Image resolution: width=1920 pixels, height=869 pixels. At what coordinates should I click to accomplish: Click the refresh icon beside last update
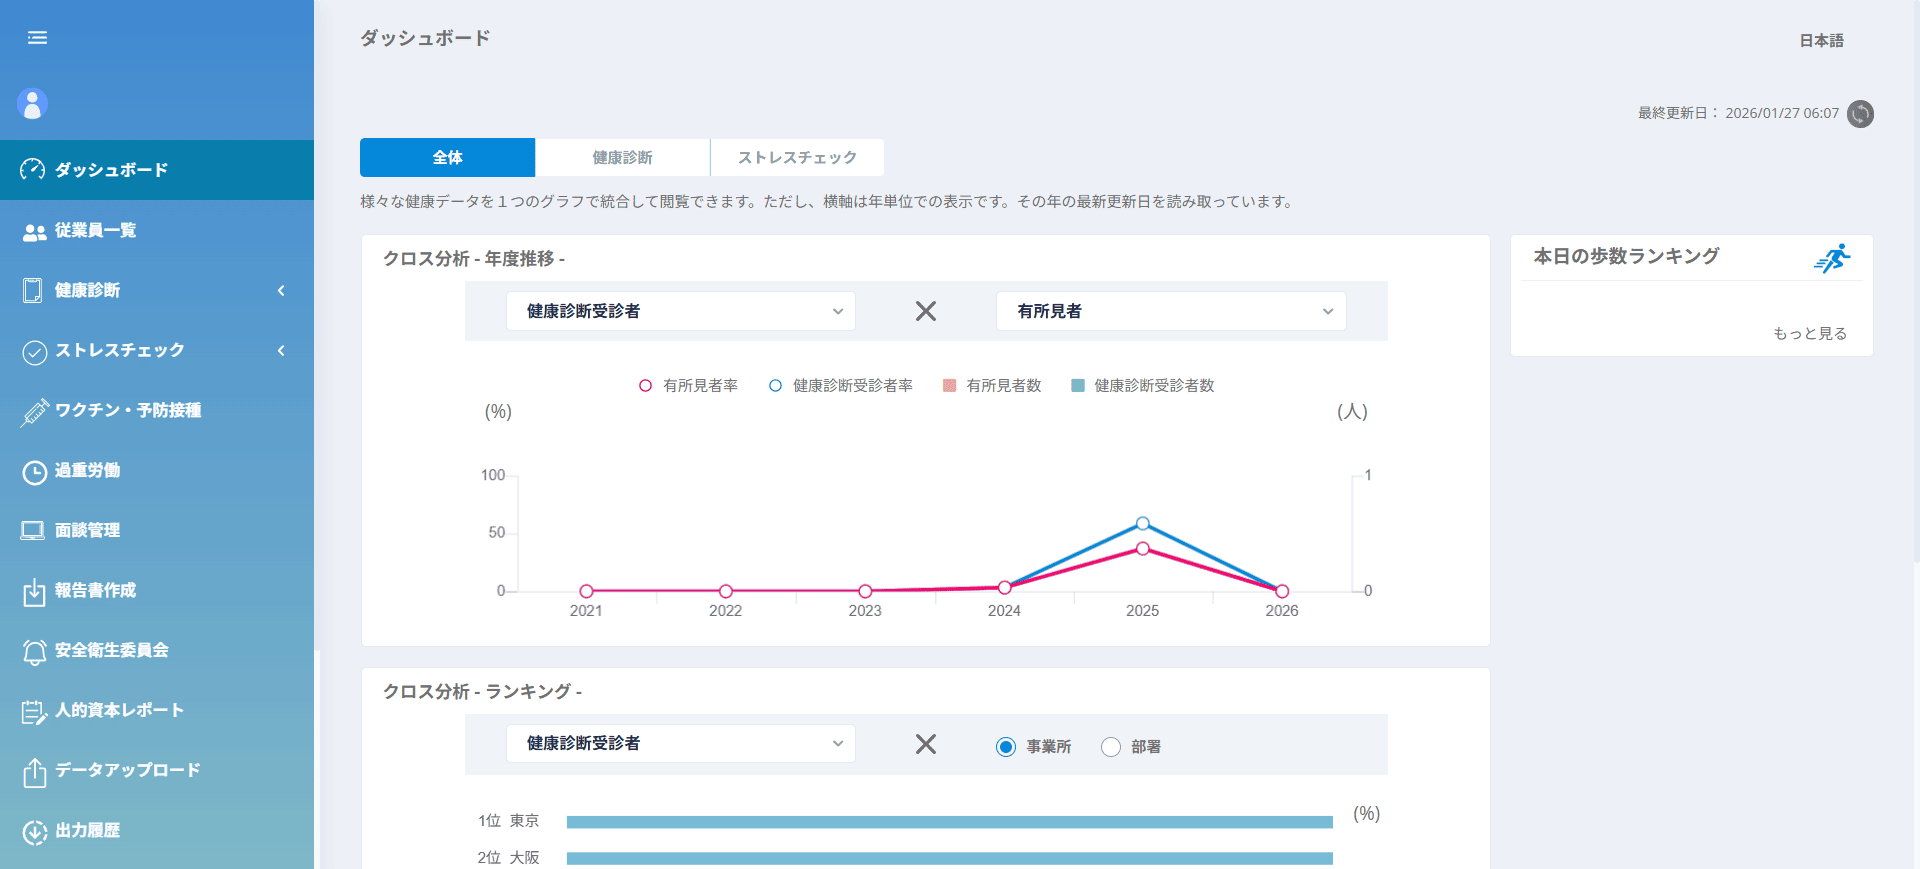pos(1860,114)
